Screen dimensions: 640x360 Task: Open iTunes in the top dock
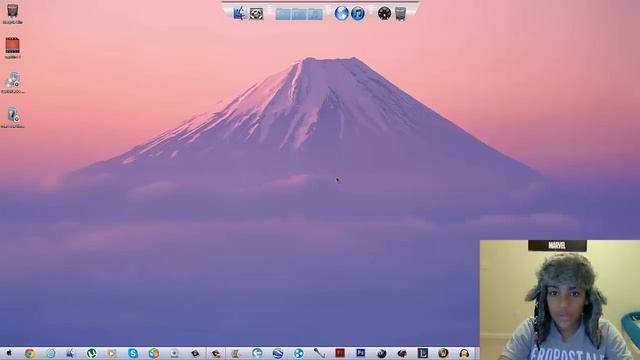click(x=358, y=13)
